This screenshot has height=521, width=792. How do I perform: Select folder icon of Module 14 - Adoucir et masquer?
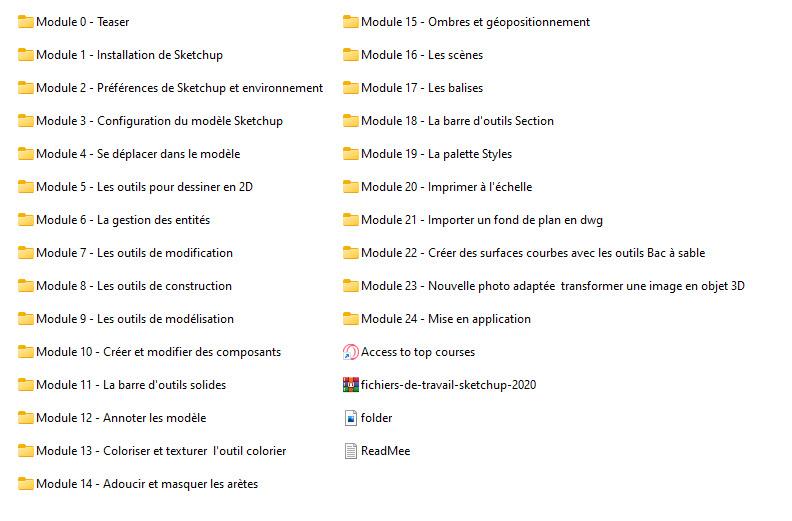coord(25,484)
